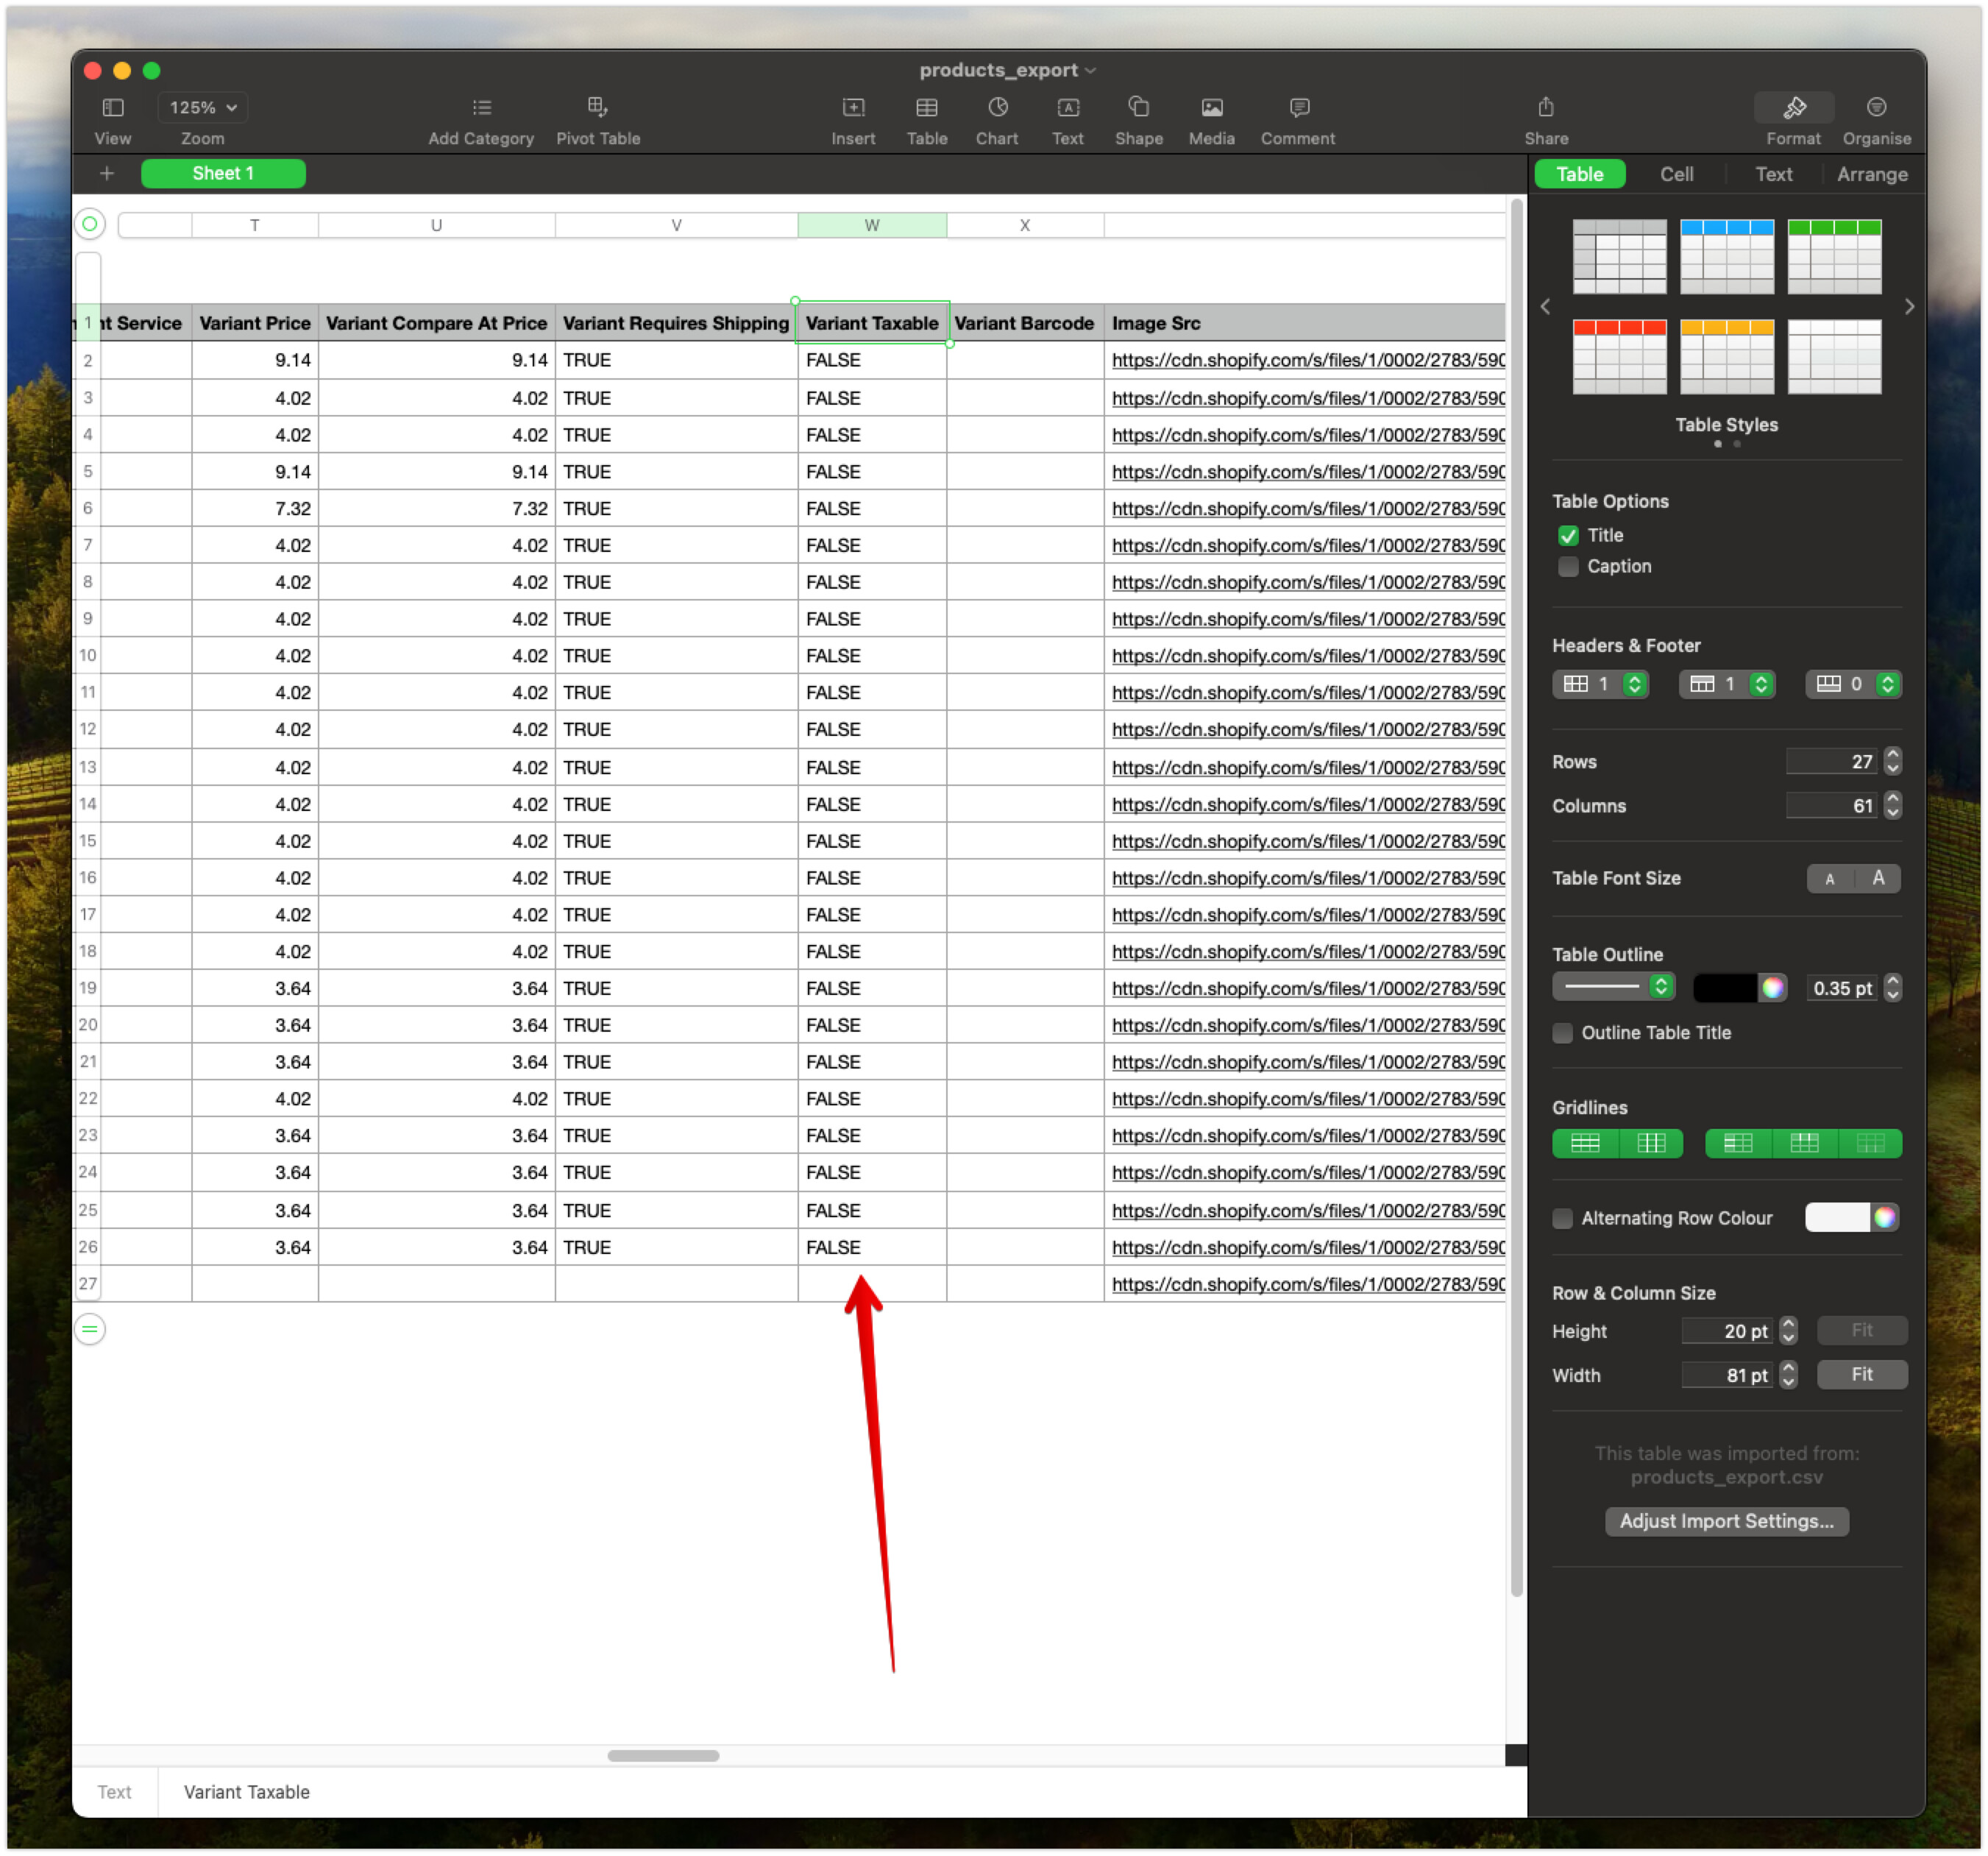Screen dimensions: 1988x1856
Task: Select the red header table style thumbnail
Action: 1619,357
